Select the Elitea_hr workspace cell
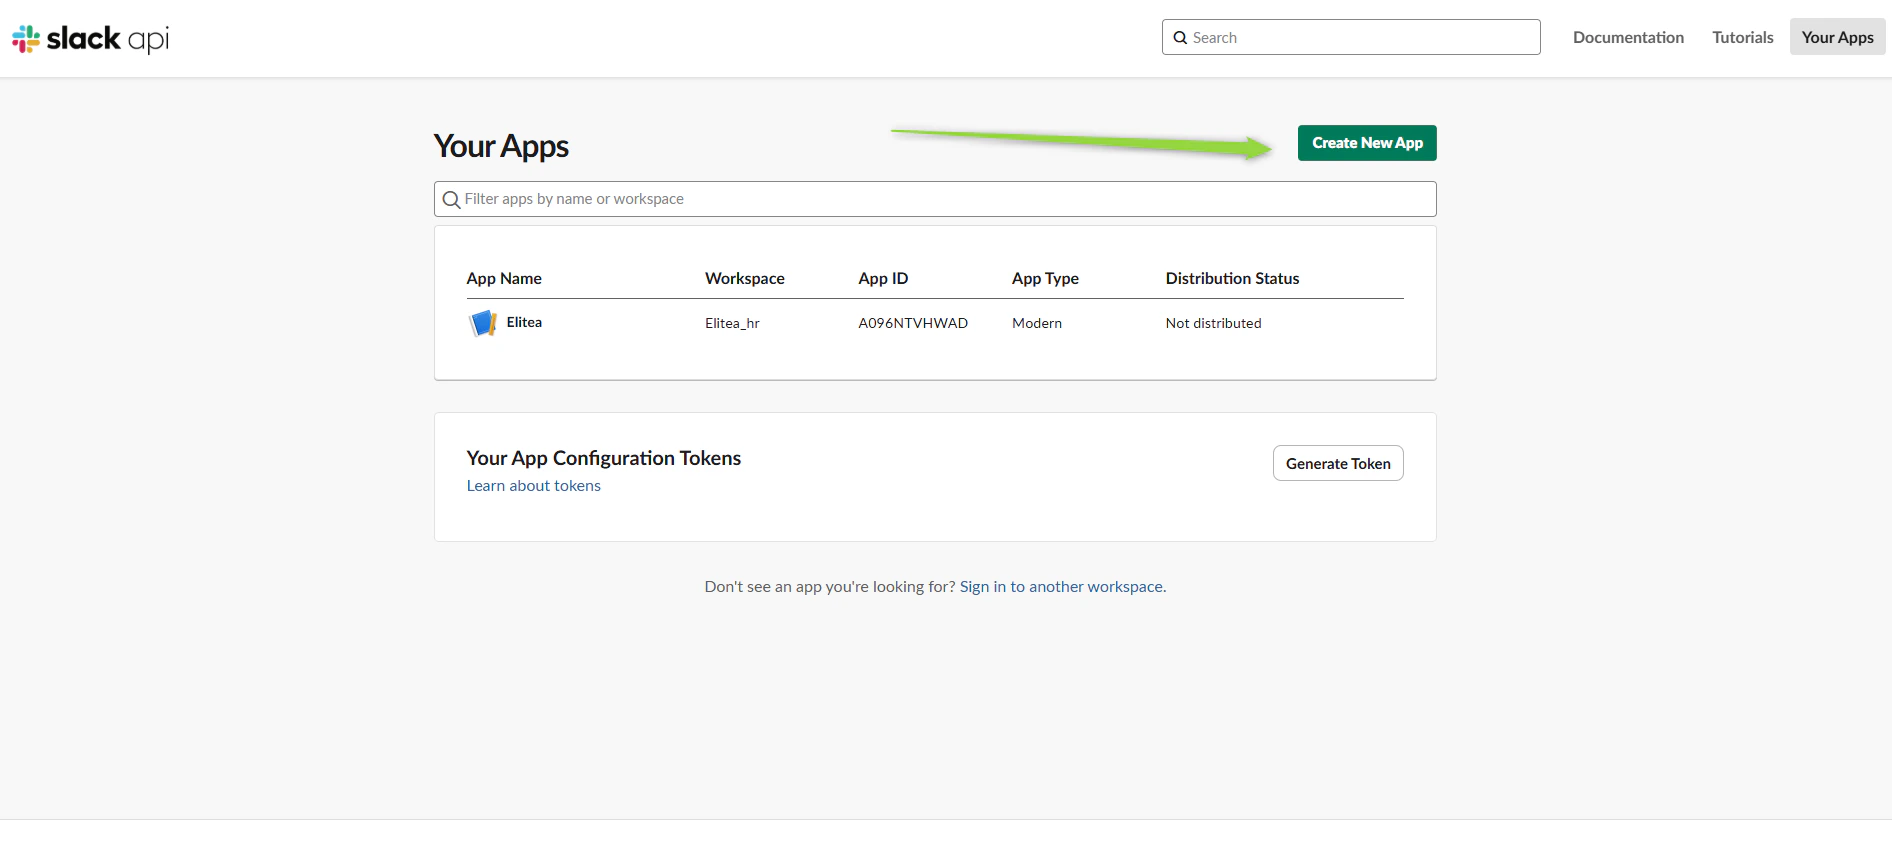Image resolution: width=1892 pixels, height=847 pixels. point(732,323)
